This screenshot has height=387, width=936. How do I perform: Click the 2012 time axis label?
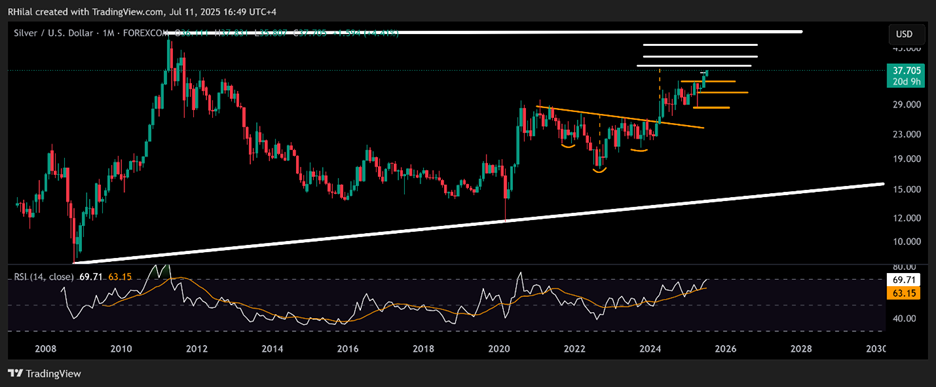click(197, 348)
